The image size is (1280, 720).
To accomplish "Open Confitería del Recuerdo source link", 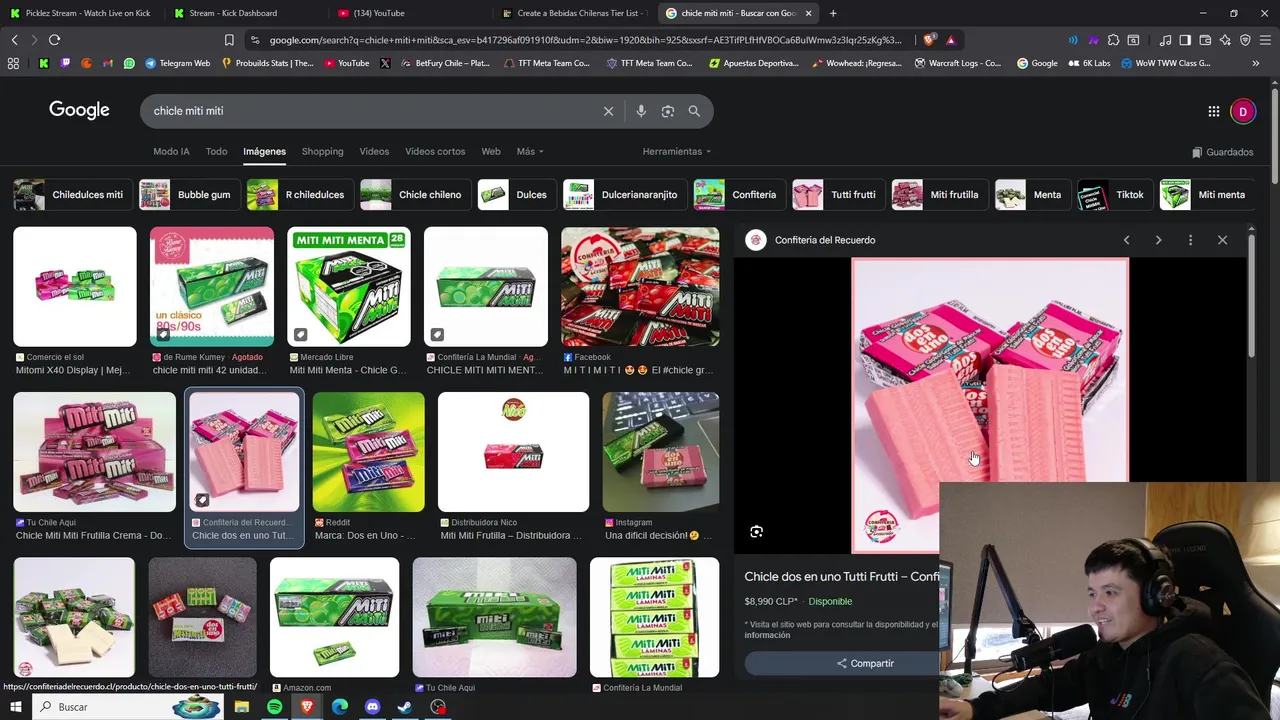I will (x=824, y=240).
